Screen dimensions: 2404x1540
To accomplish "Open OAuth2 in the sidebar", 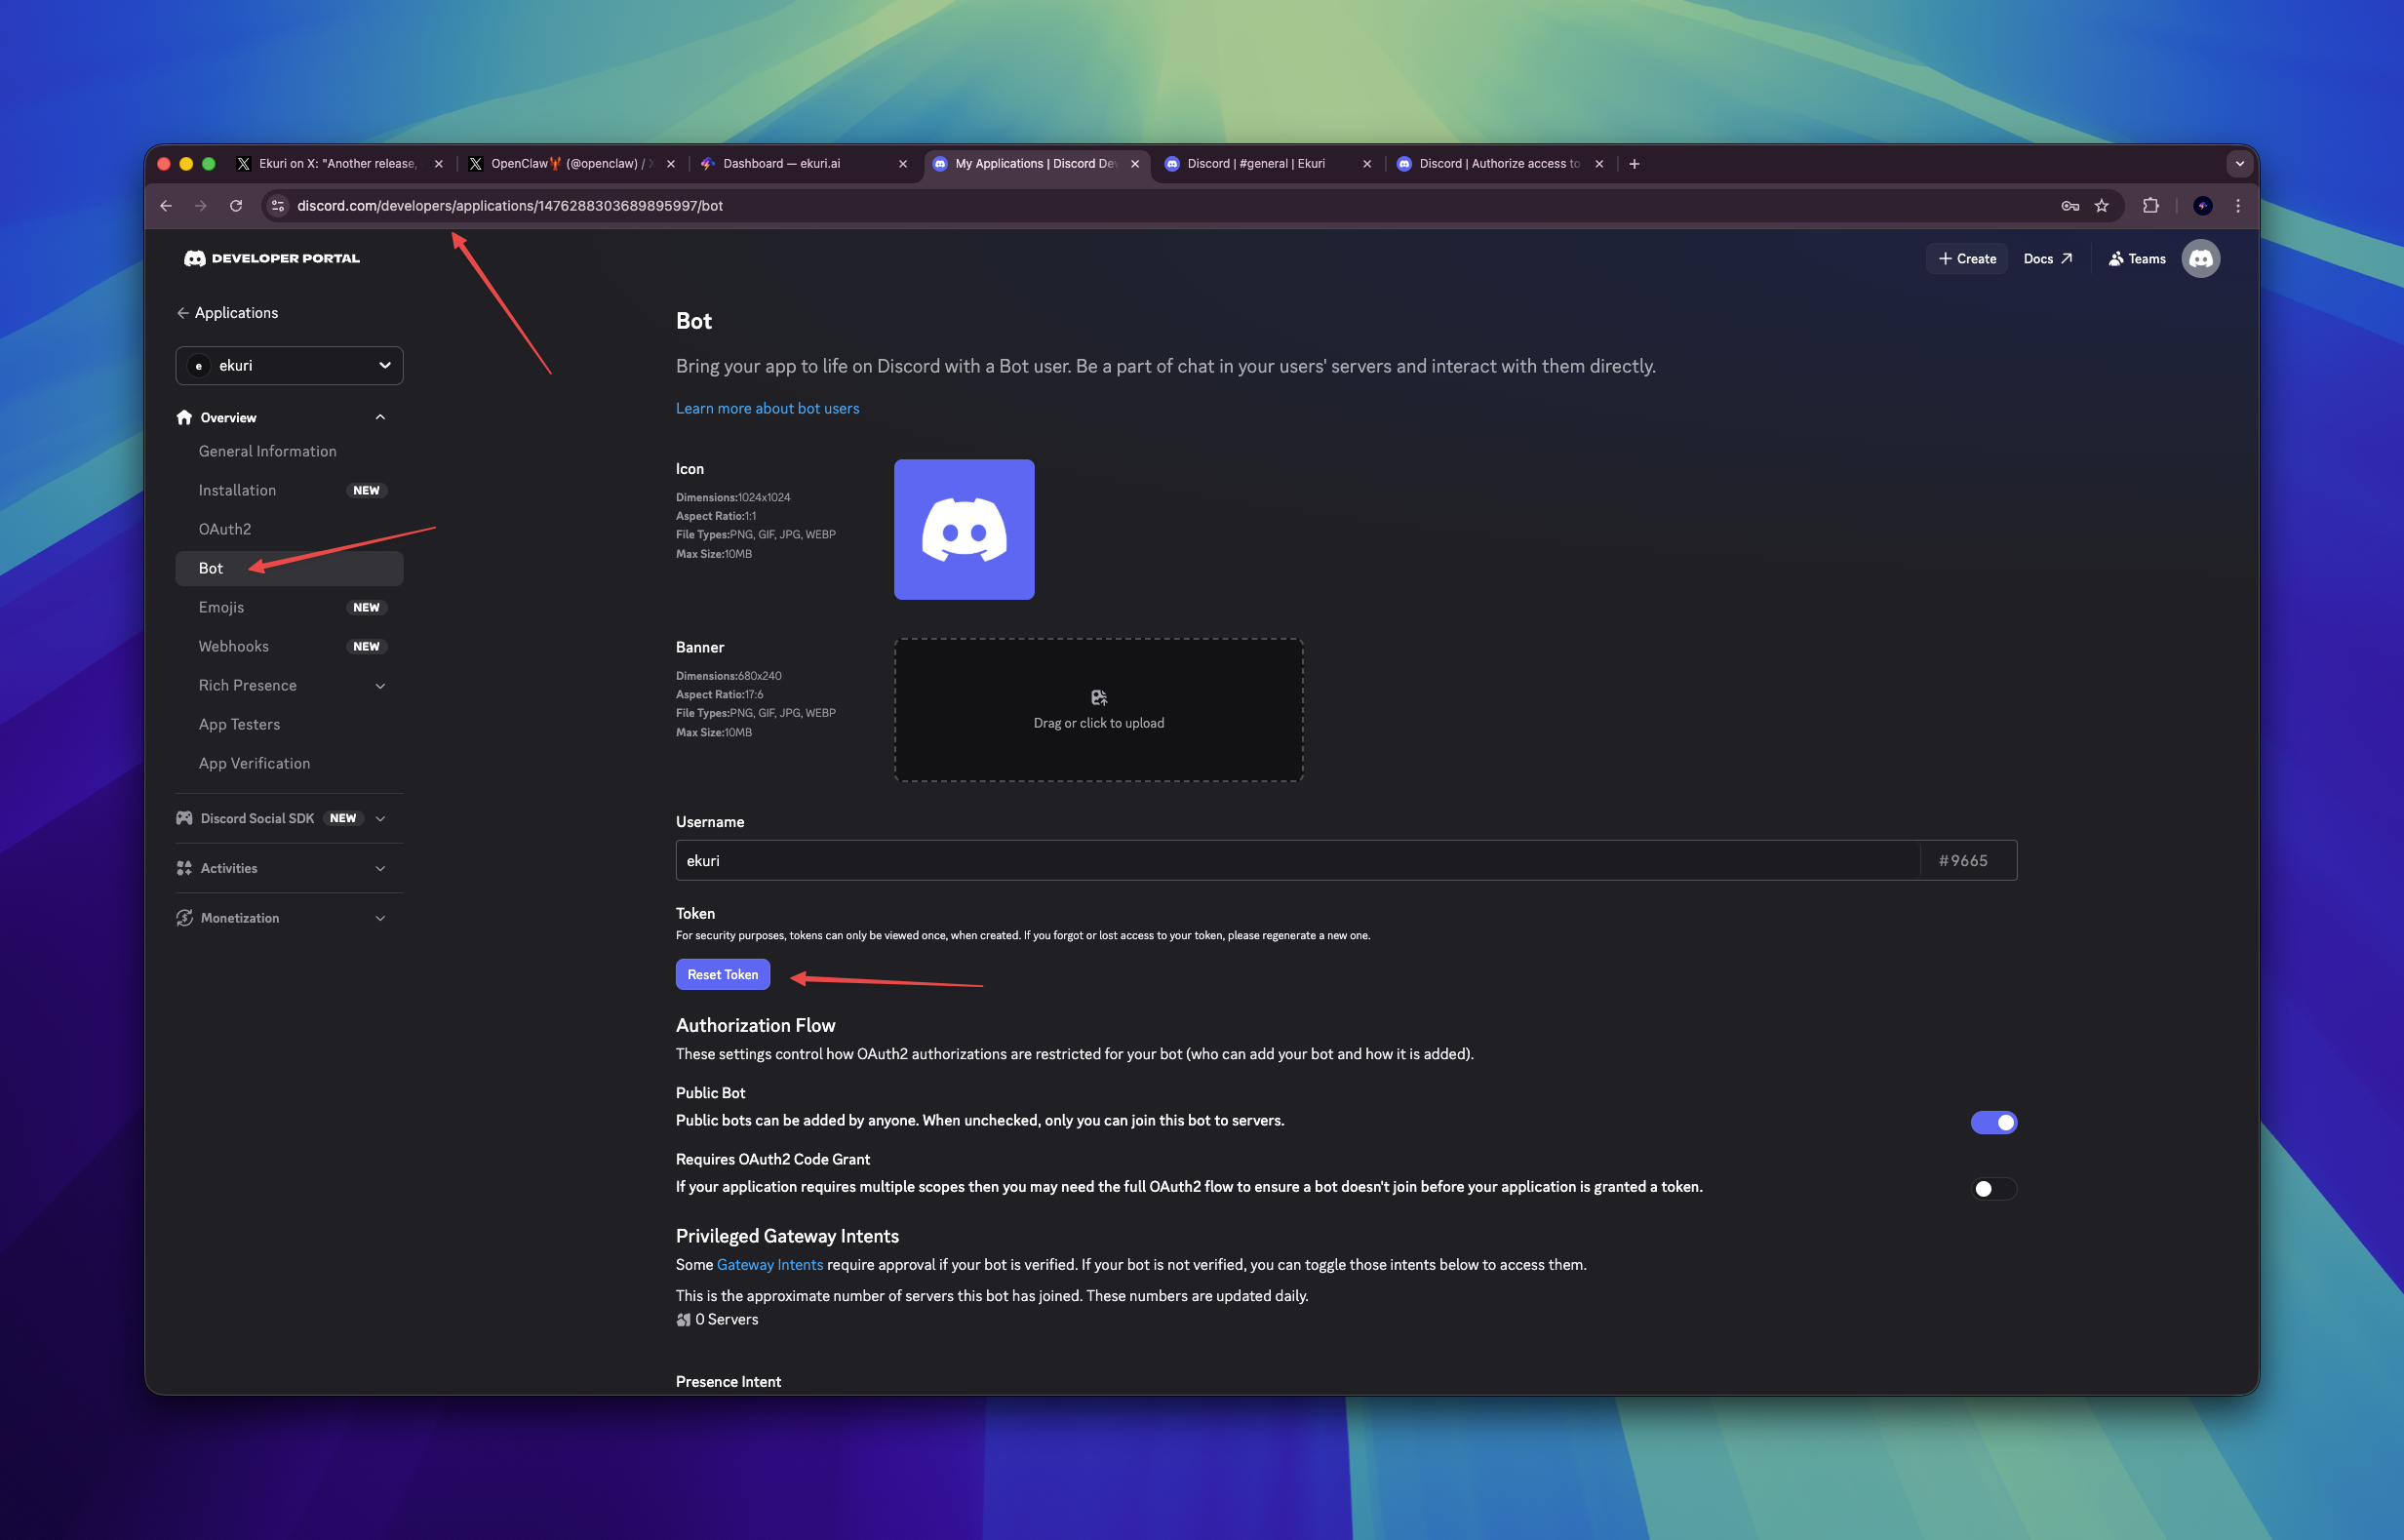I will 224,529.
